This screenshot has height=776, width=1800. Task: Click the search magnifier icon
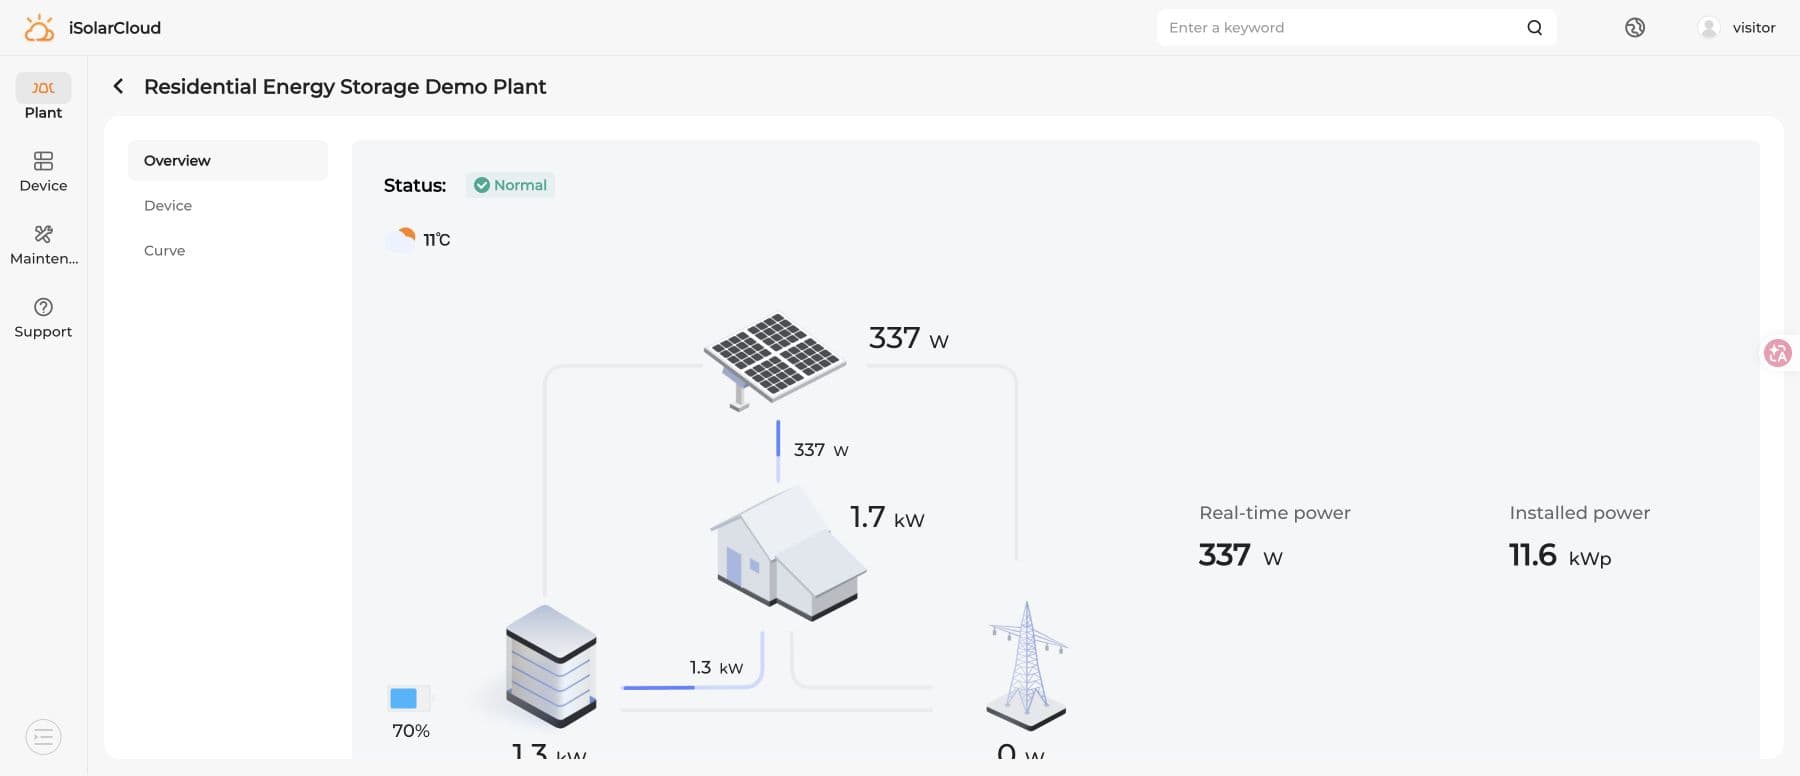(1534, 27)
